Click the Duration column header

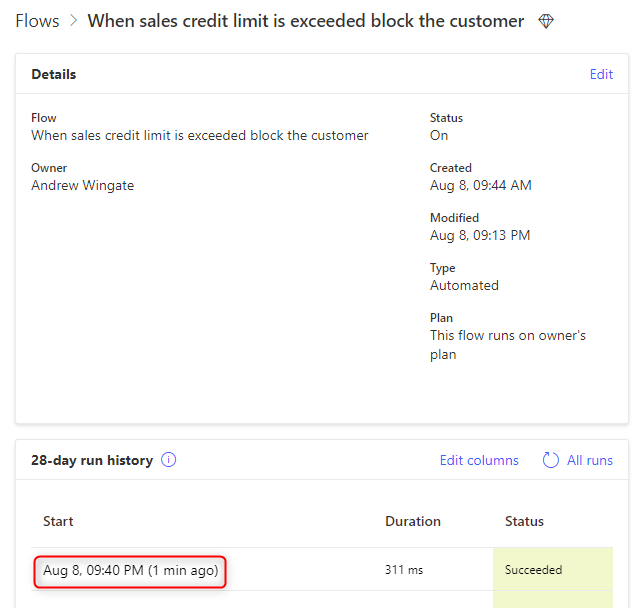[412, 521]
